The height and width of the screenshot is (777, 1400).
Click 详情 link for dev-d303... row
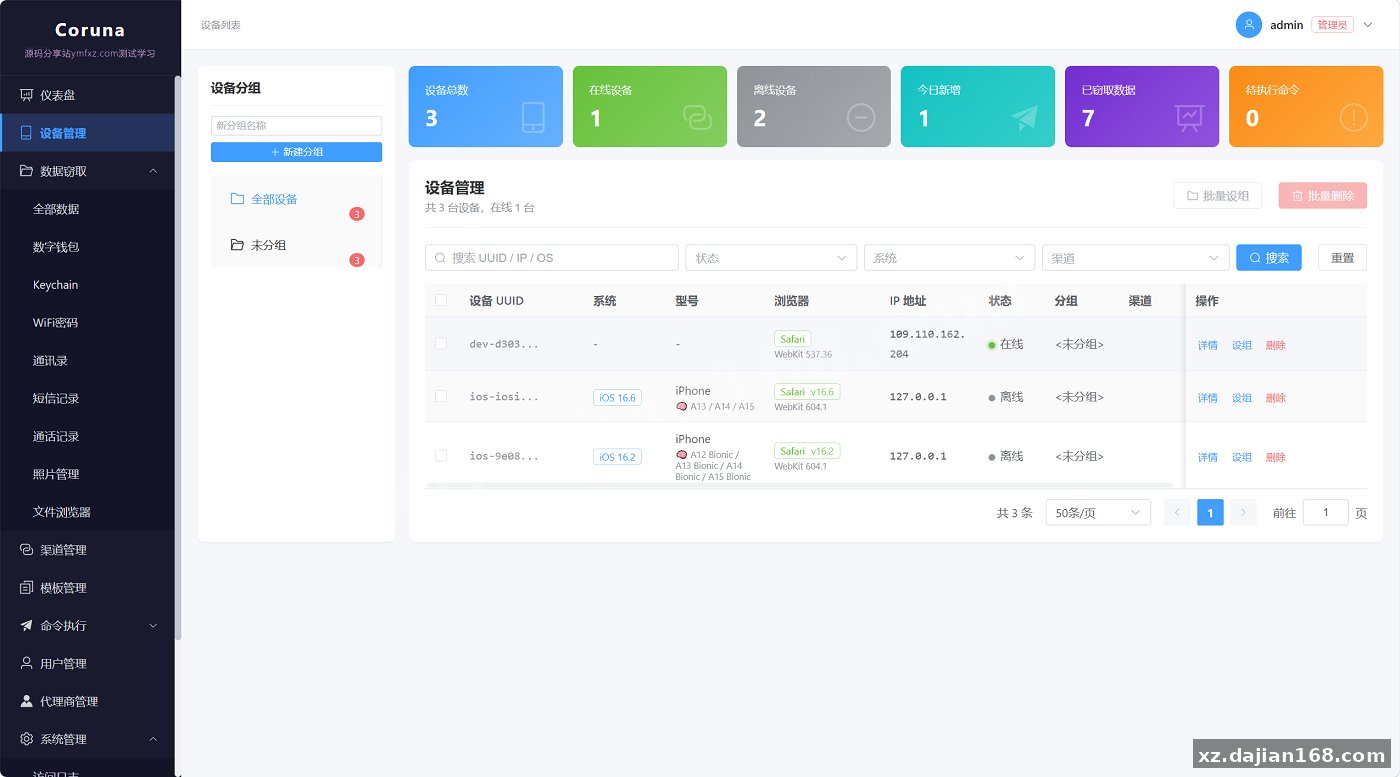(1208, 345)
